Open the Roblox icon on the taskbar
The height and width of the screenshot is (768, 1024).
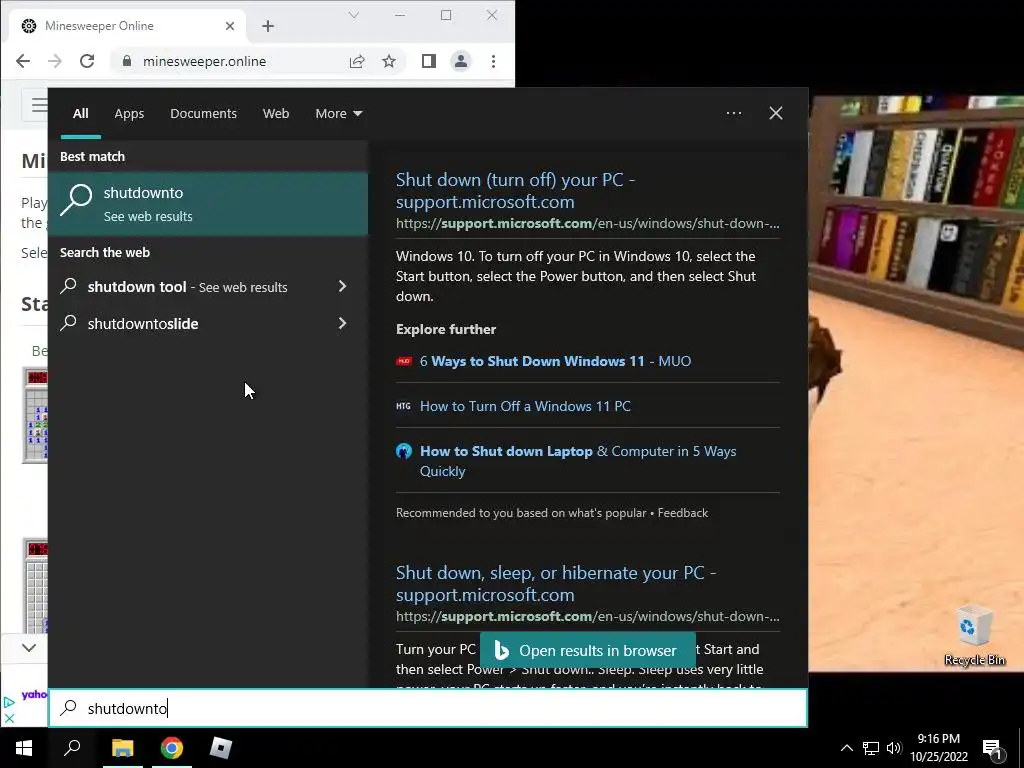(221, 748)
